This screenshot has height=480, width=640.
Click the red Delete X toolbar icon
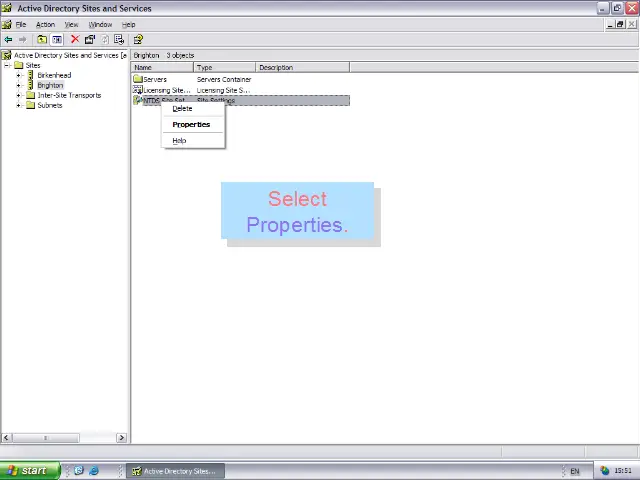click(75, 39)
